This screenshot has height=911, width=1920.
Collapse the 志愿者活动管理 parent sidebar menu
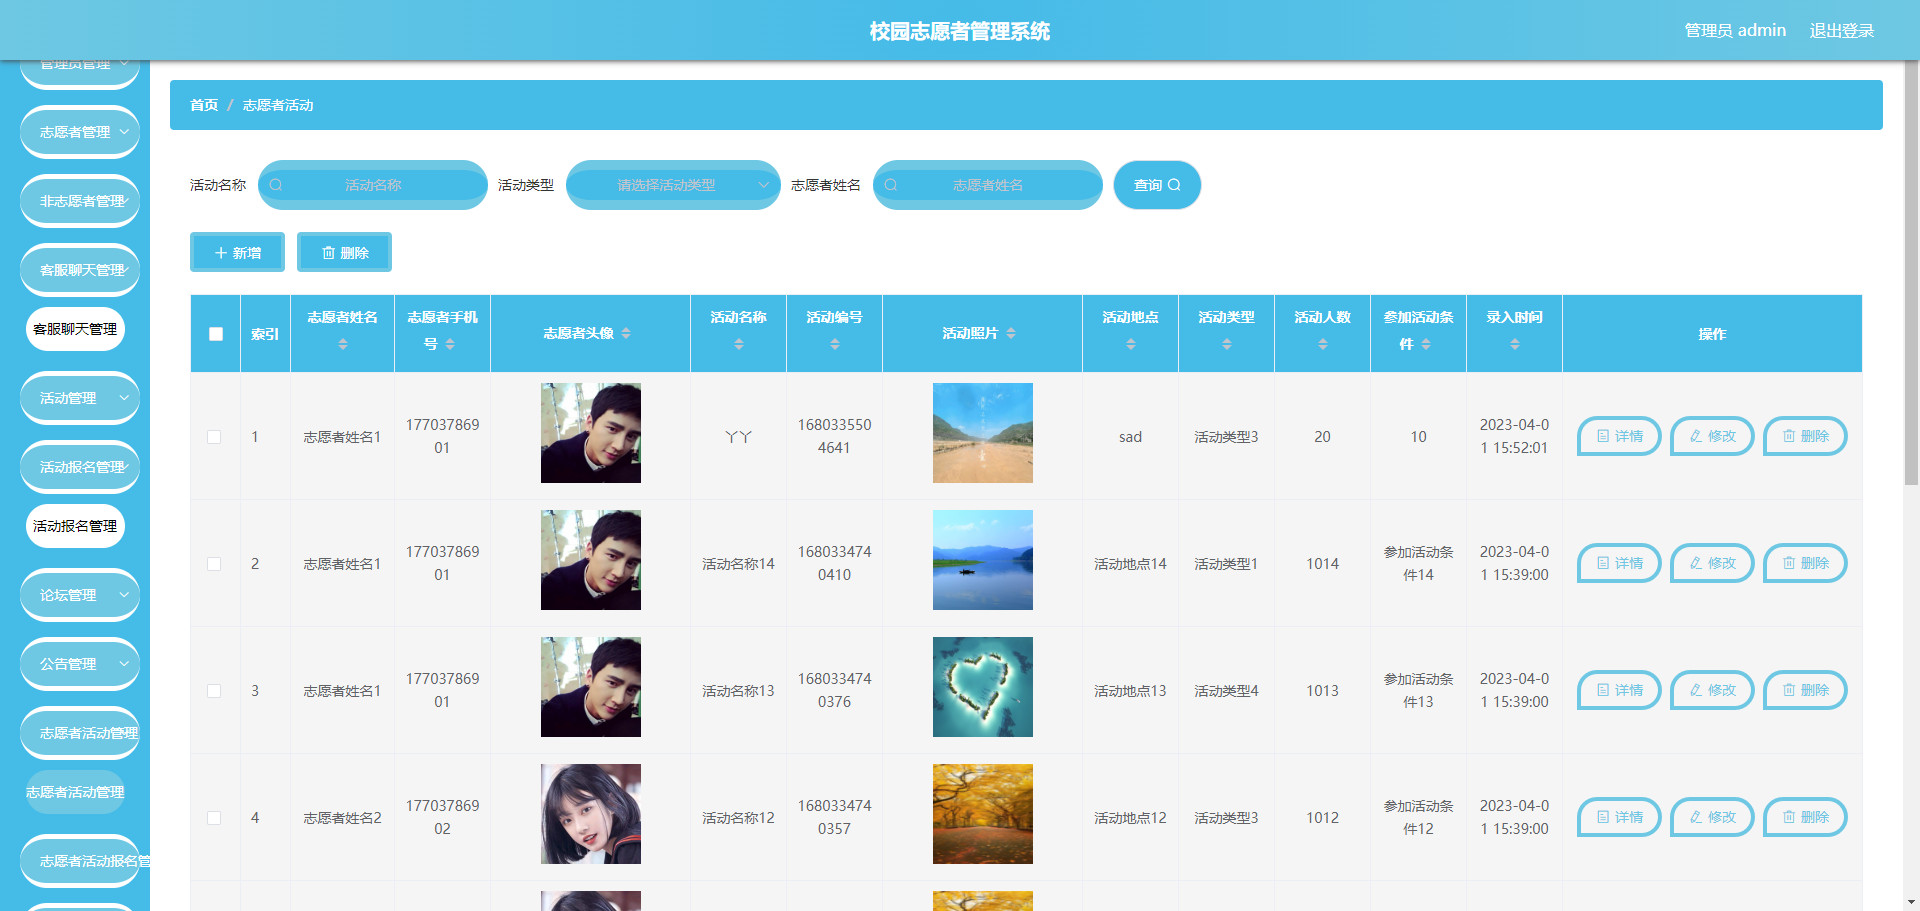80,733
